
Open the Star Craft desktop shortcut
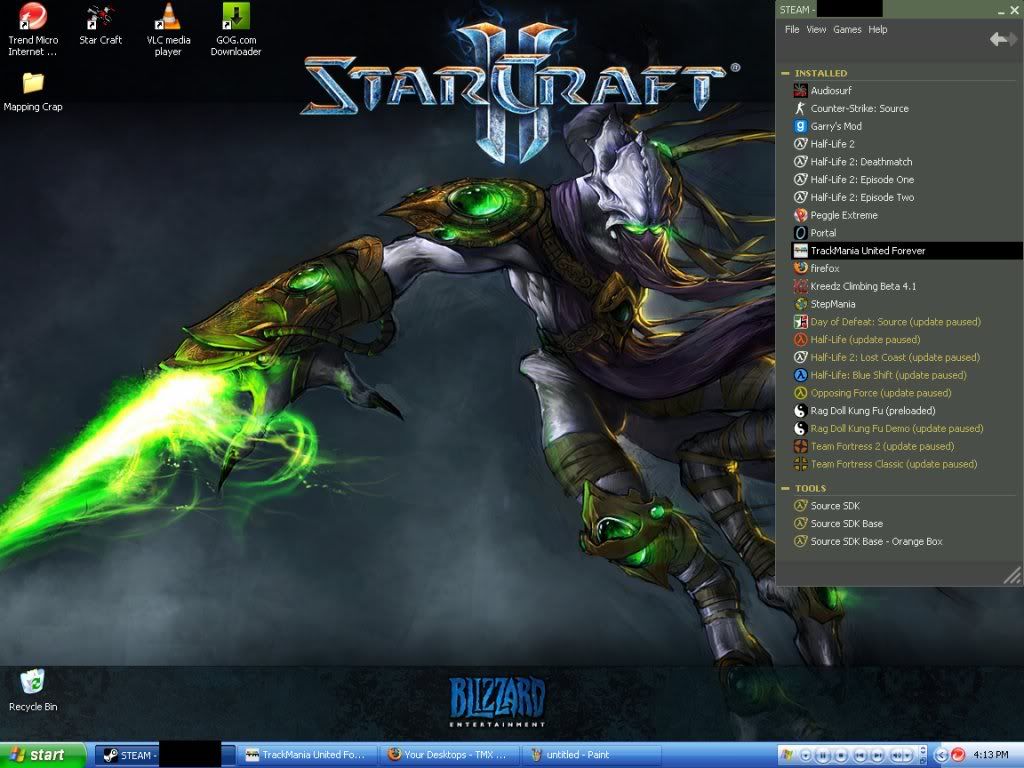click(100, 25)
